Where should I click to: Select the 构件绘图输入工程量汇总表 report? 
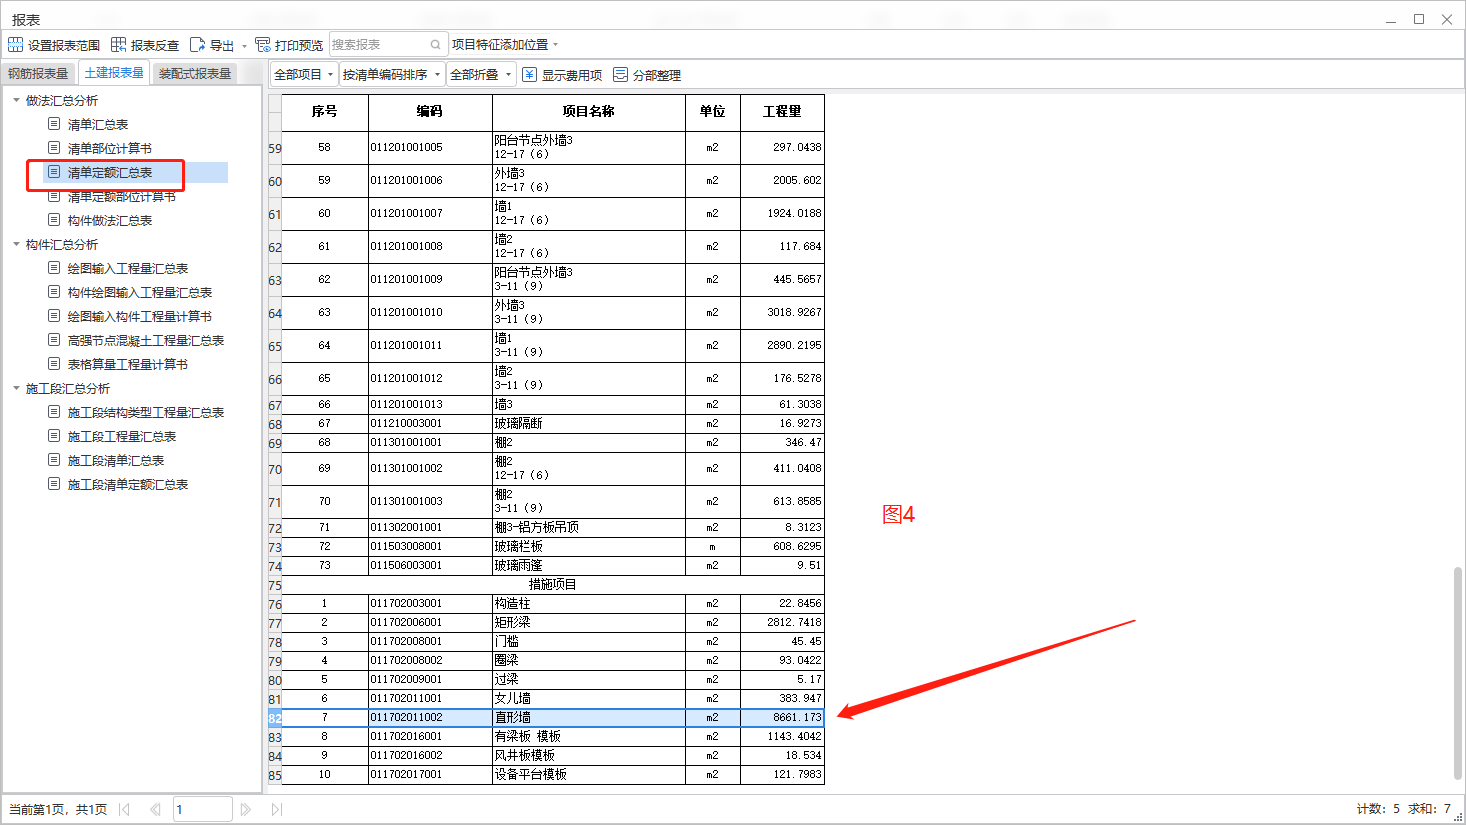click(x=139, y=293)
